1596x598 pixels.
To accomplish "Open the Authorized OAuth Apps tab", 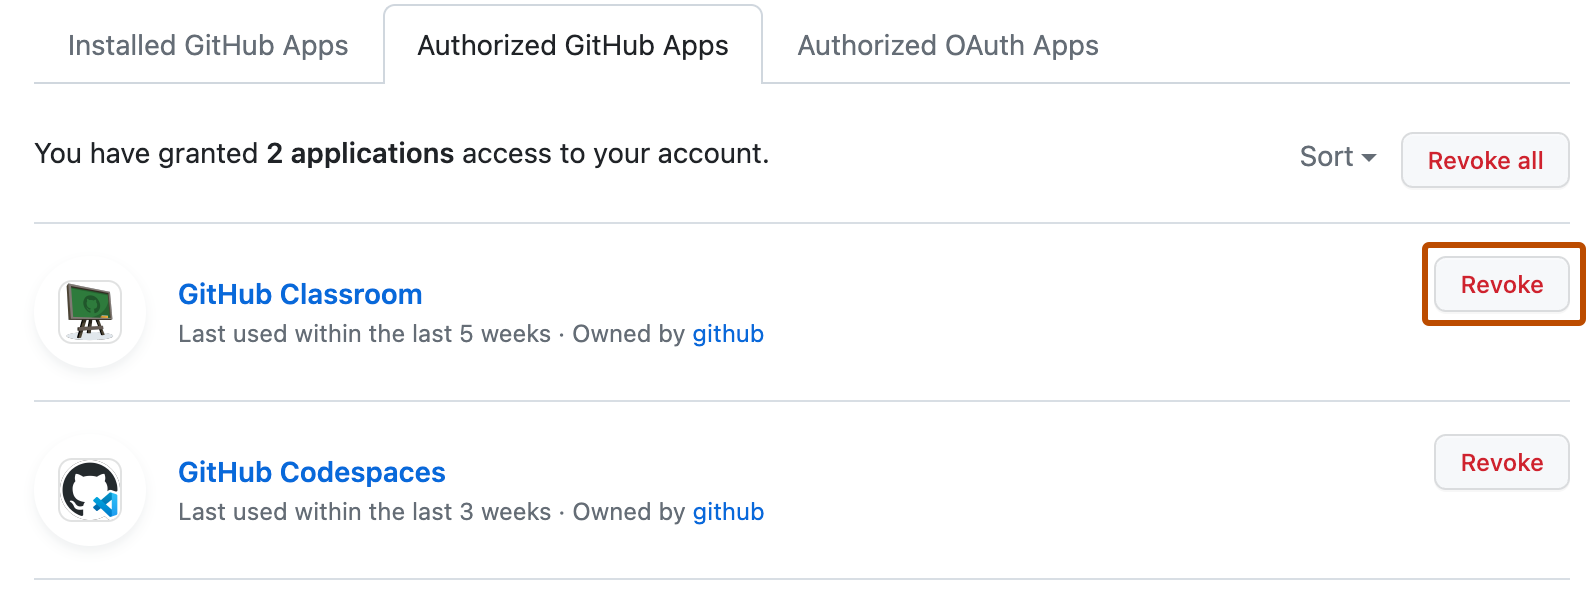I will pos(946,45).
